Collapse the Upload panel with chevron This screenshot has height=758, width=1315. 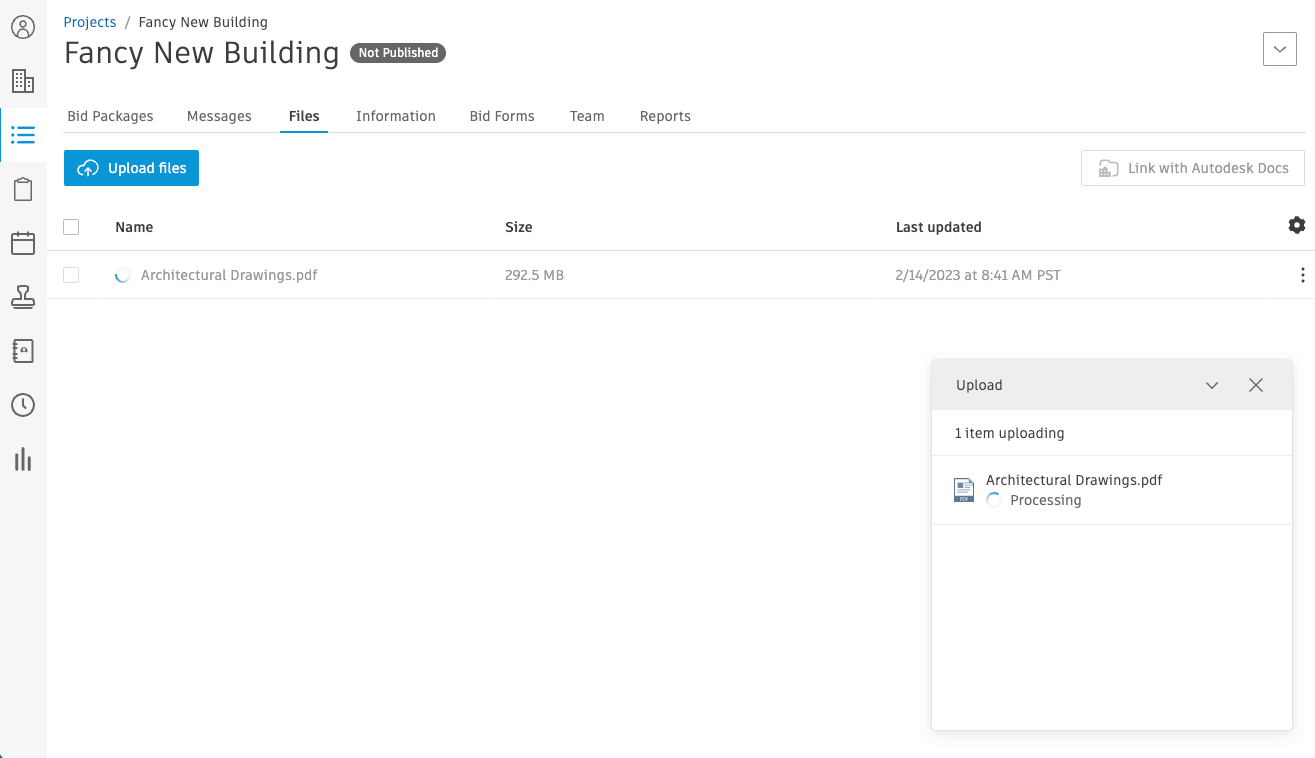(x=1212, y=385)
